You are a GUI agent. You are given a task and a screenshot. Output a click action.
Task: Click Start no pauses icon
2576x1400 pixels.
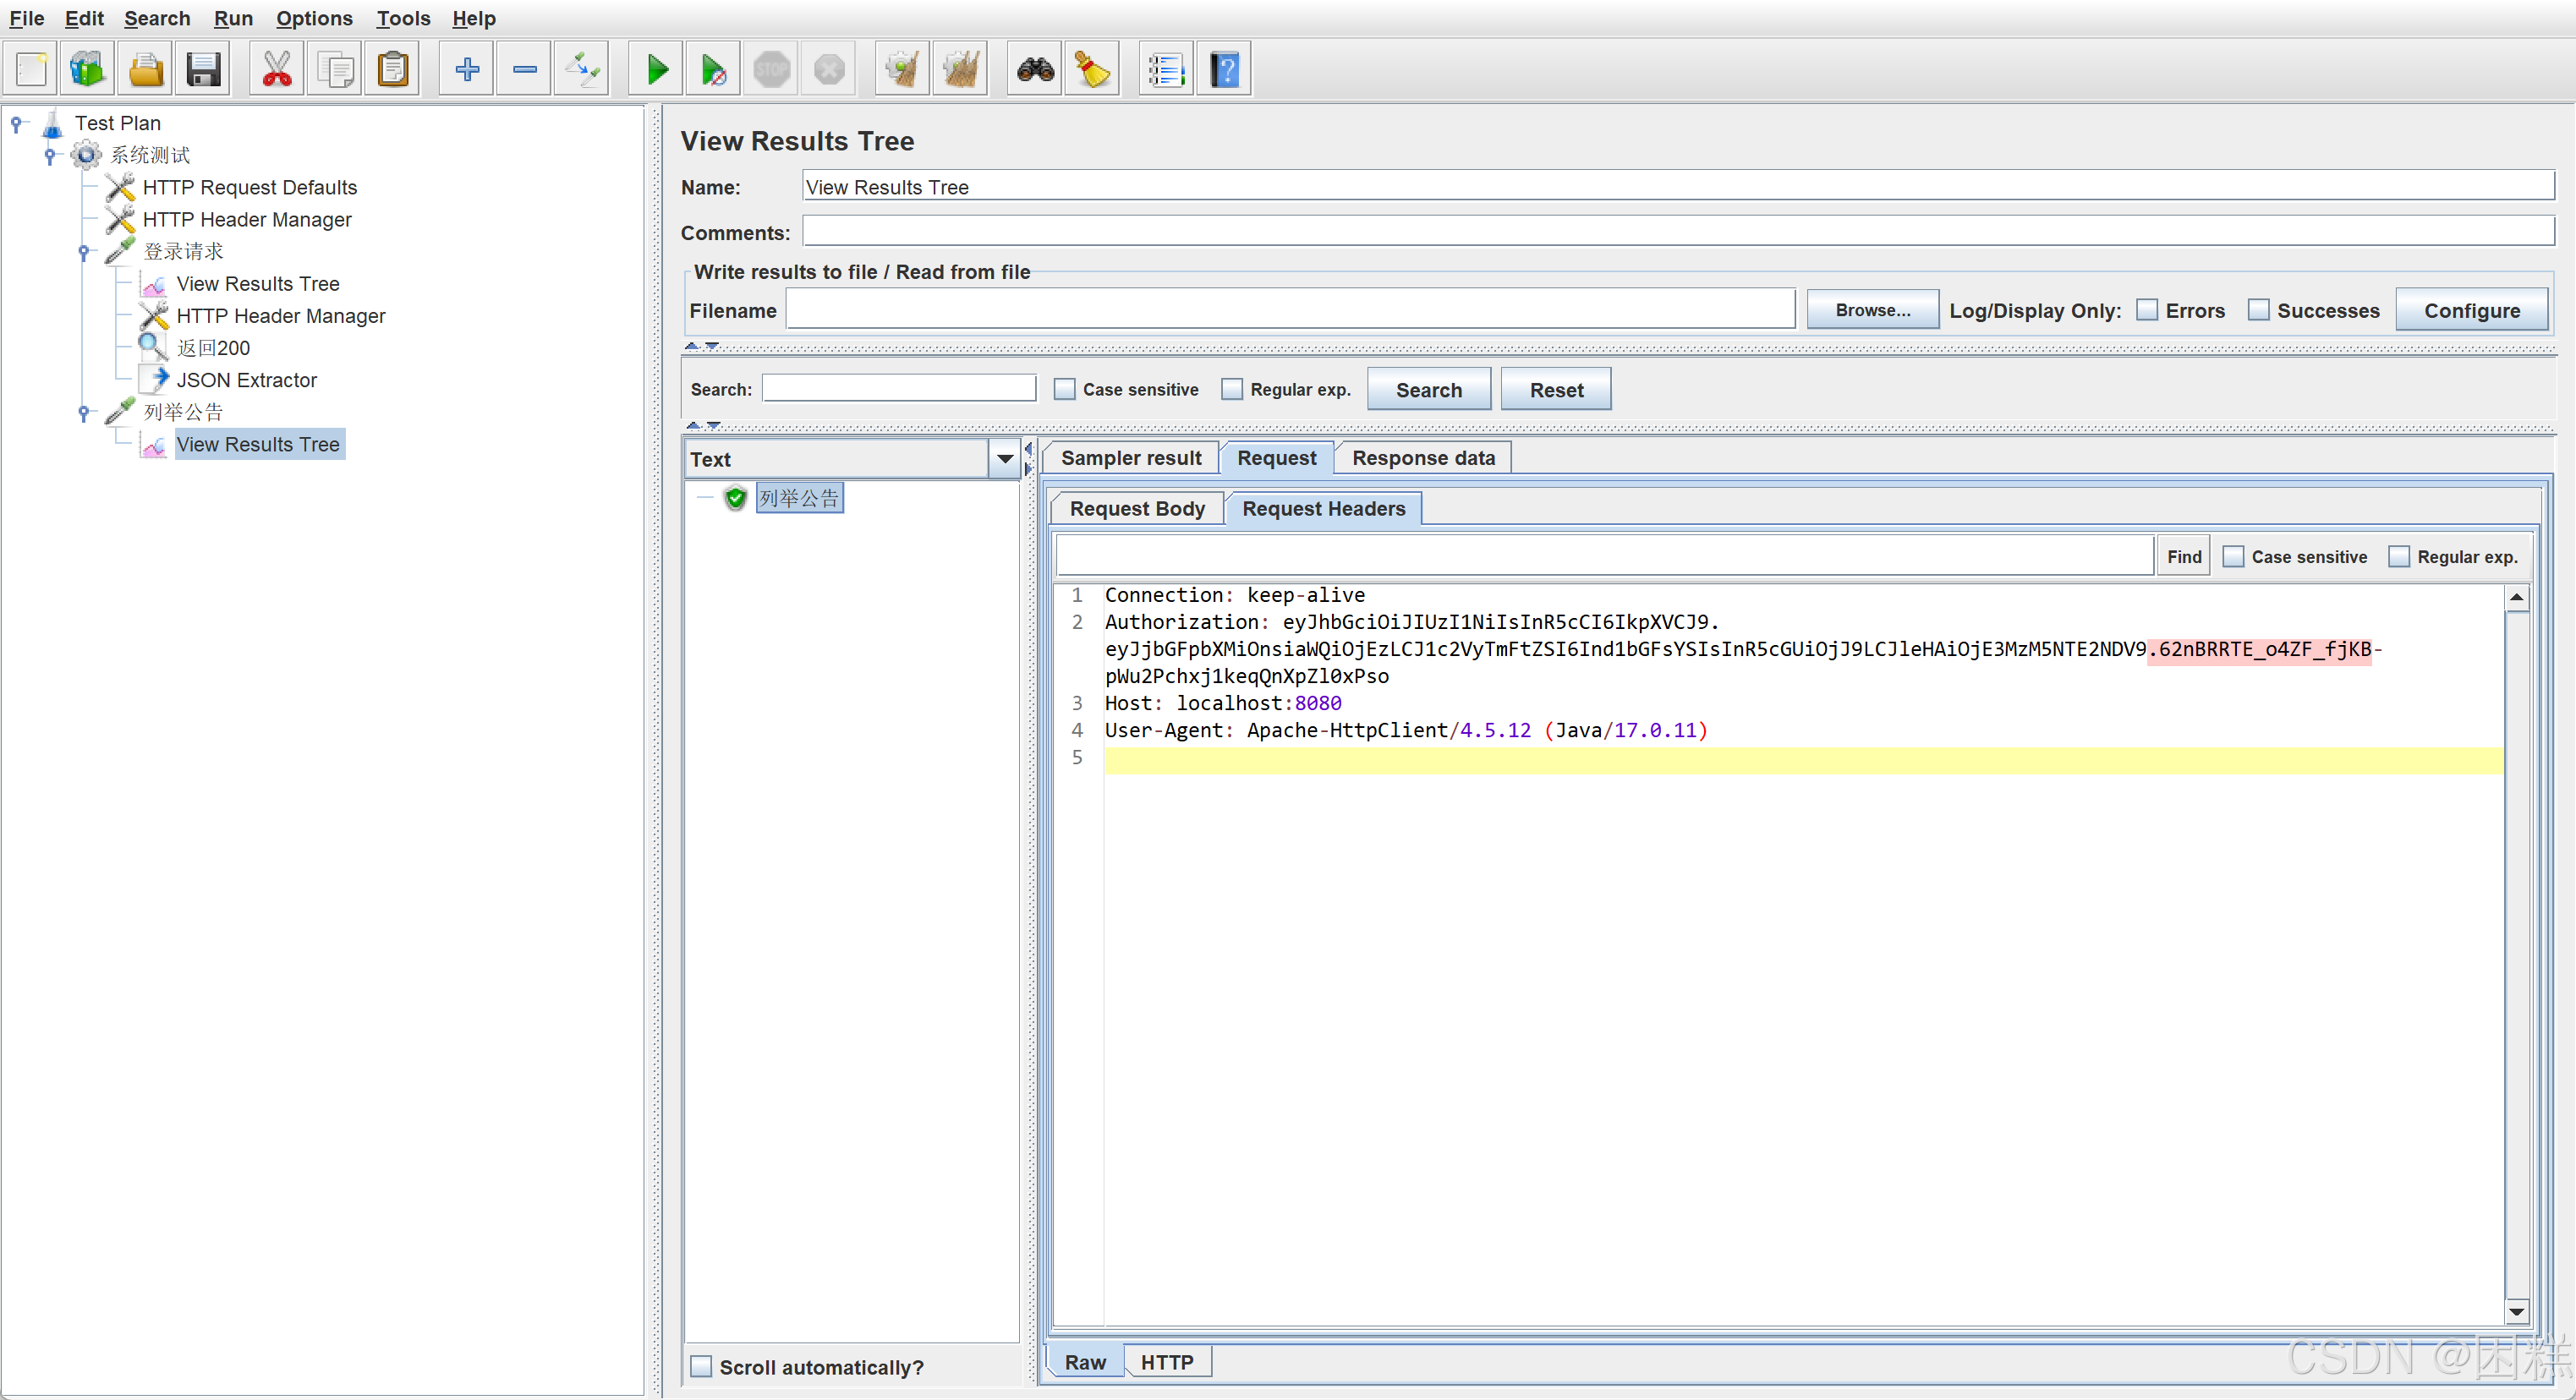(x=713, y=70)
